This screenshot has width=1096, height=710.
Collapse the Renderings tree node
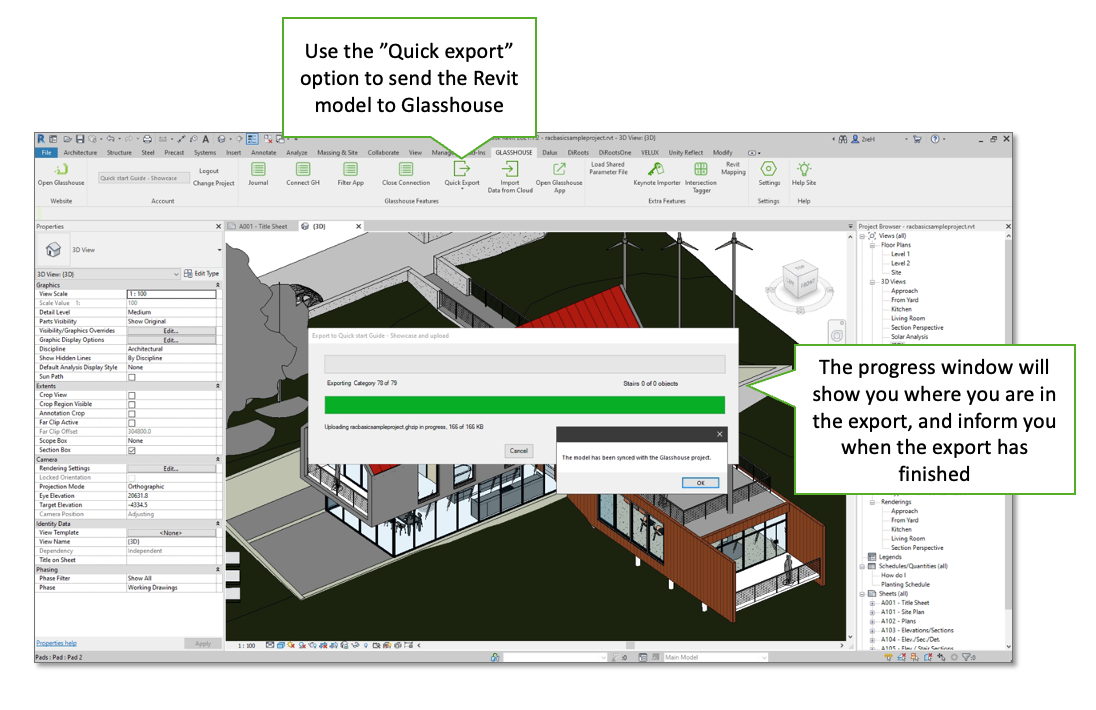(x=872, y=502)
